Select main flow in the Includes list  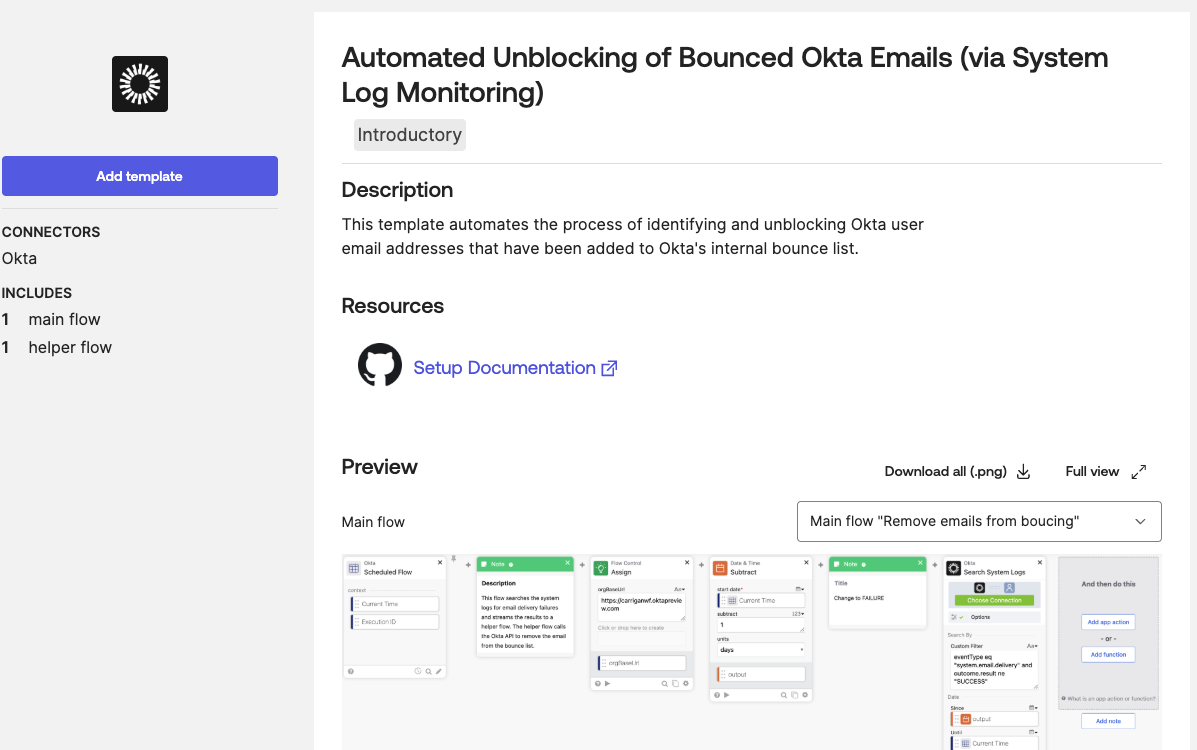click(x=65, y=319)
